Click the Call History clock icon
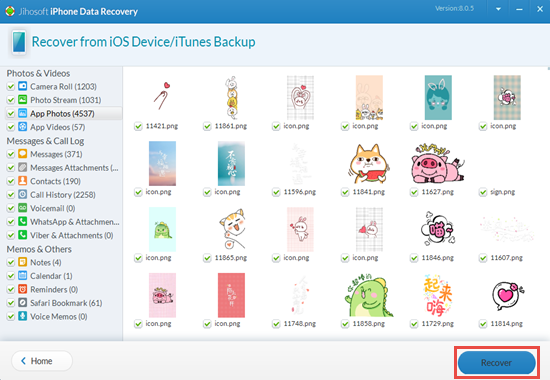Image resolution: width=550 pixels, height=380 pixels. 22,194
